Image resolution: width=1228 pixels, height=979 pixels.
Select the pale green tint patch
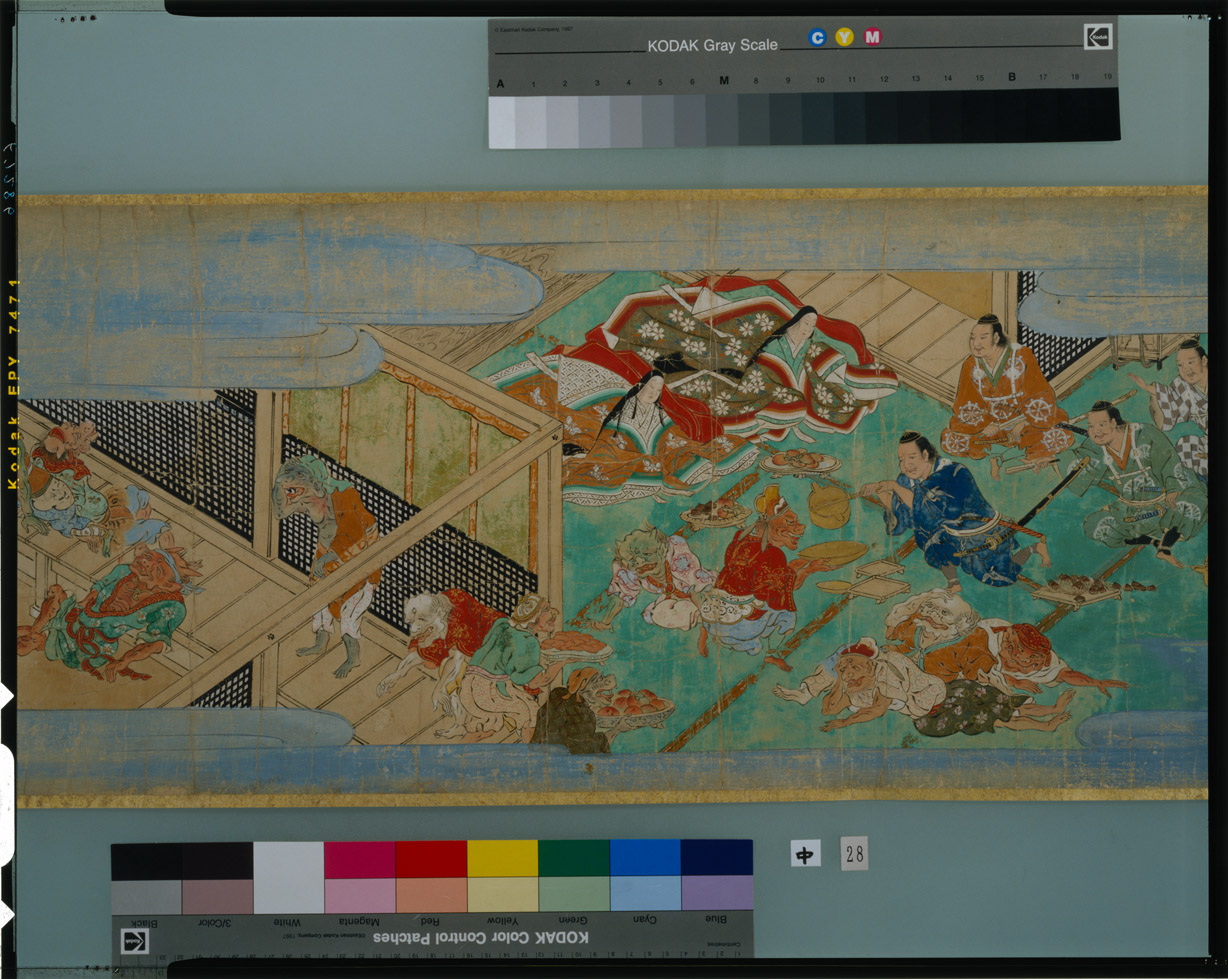point(574,894)
